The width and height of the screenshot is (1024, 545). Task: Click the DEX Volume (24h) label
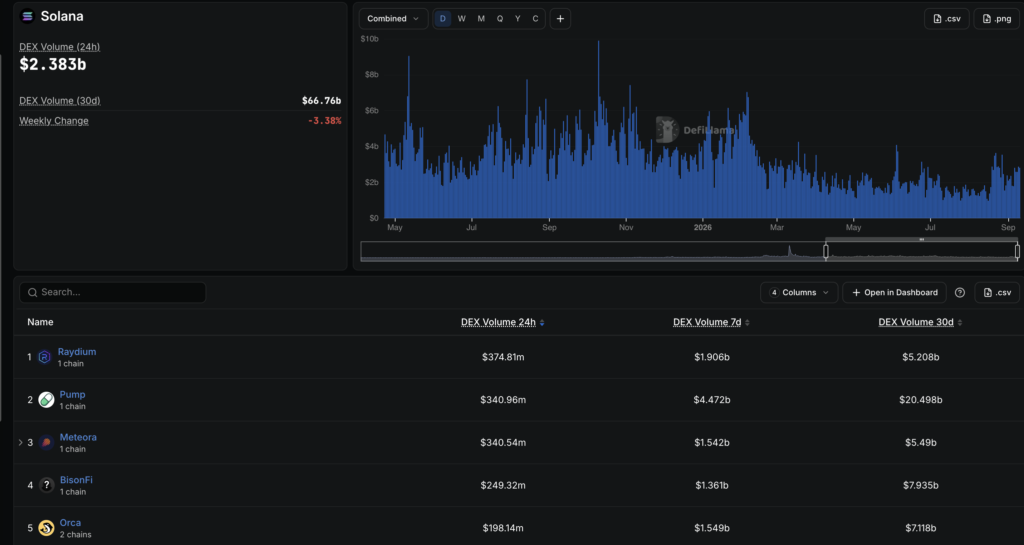[59, 47]
